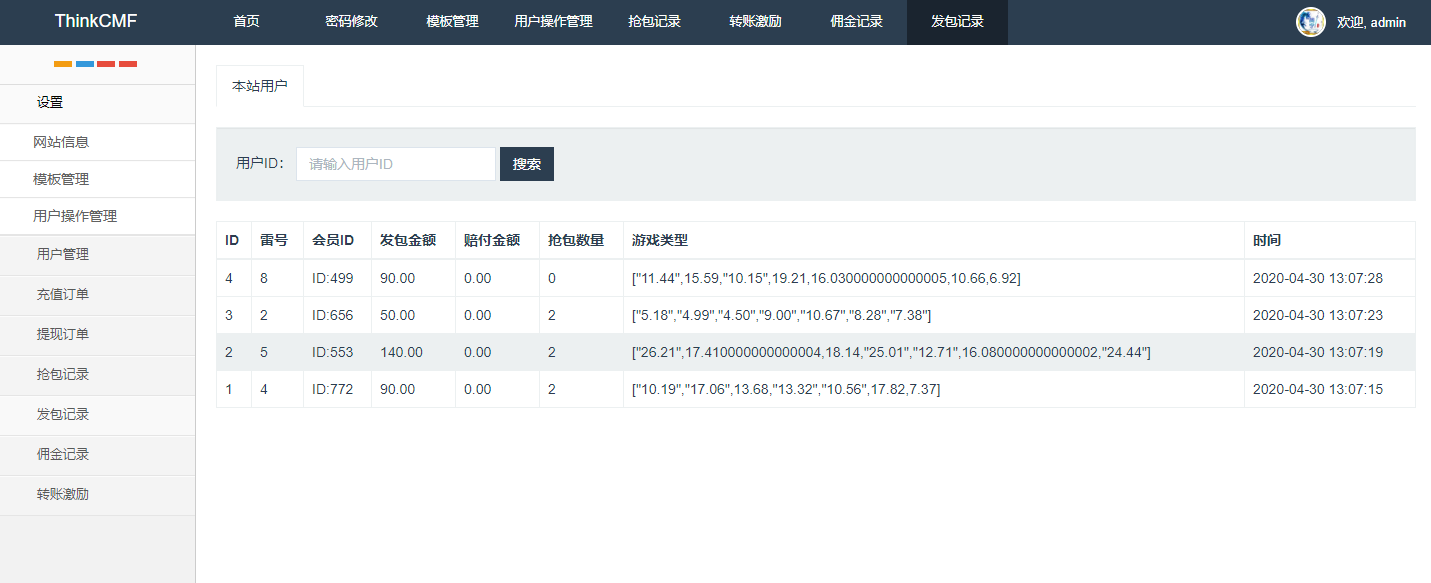
Task: Click the admin avatar icon
Action: click(x=1310, y=22)
